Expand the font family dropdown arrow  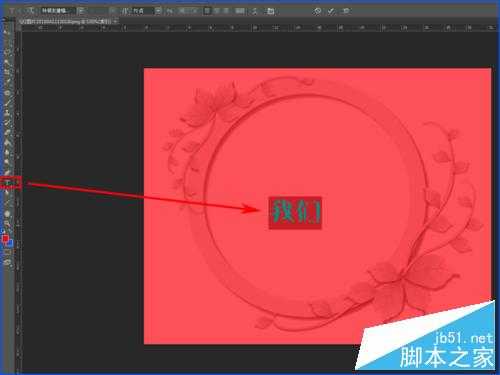click(x=81, y=11)
